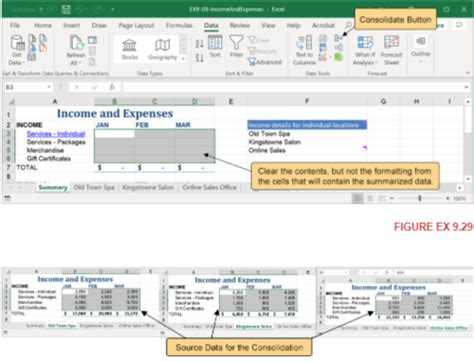This screenshot has width=474, height=362.
Task: Open the Review ribbon tab
Action: pos(239,25)
